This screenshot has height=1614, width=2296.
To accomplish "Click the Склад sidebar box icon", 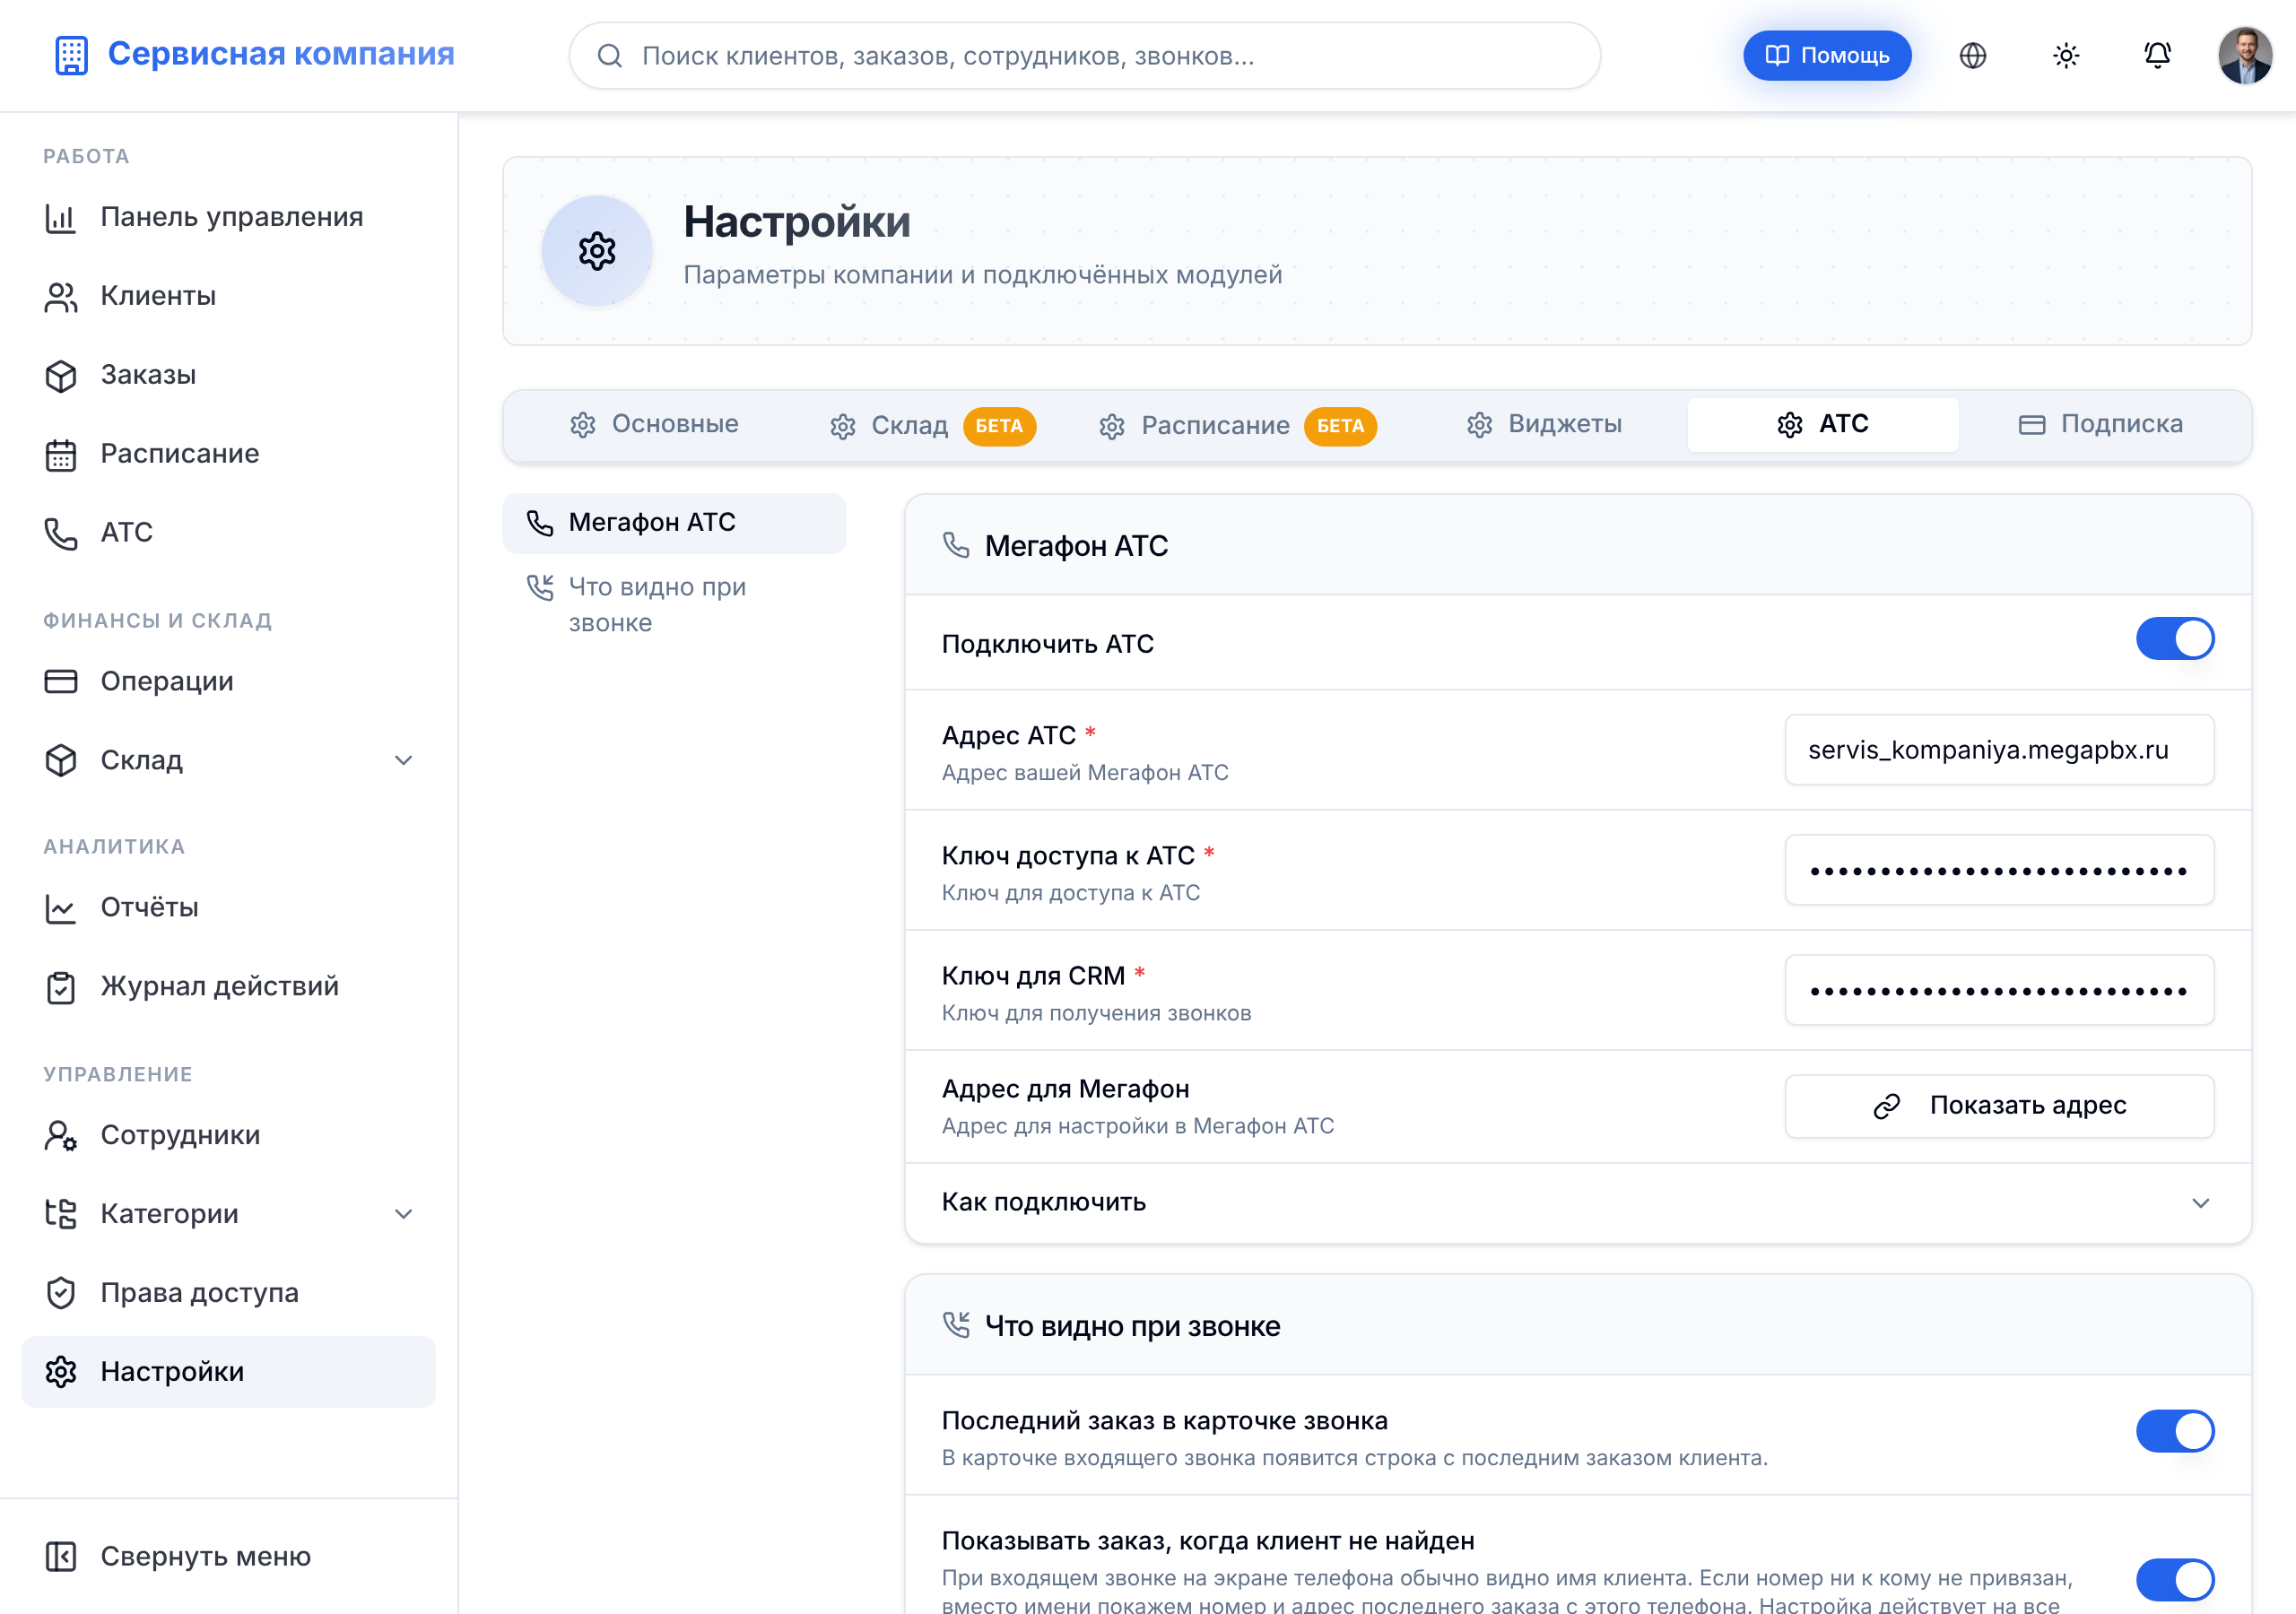I will (x=61, y=760).
